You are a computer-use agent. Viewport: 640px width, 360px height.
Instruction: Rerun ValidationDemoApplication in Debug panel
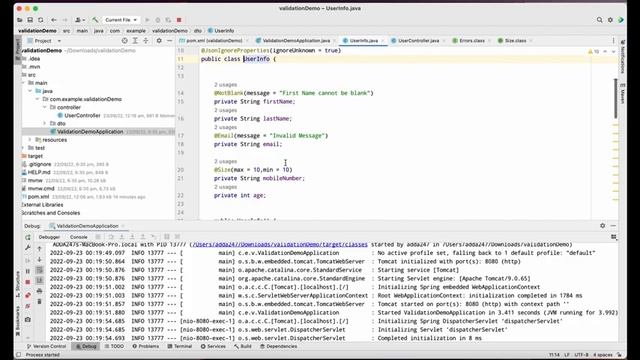pyautogui.click(x=28, y=237)
